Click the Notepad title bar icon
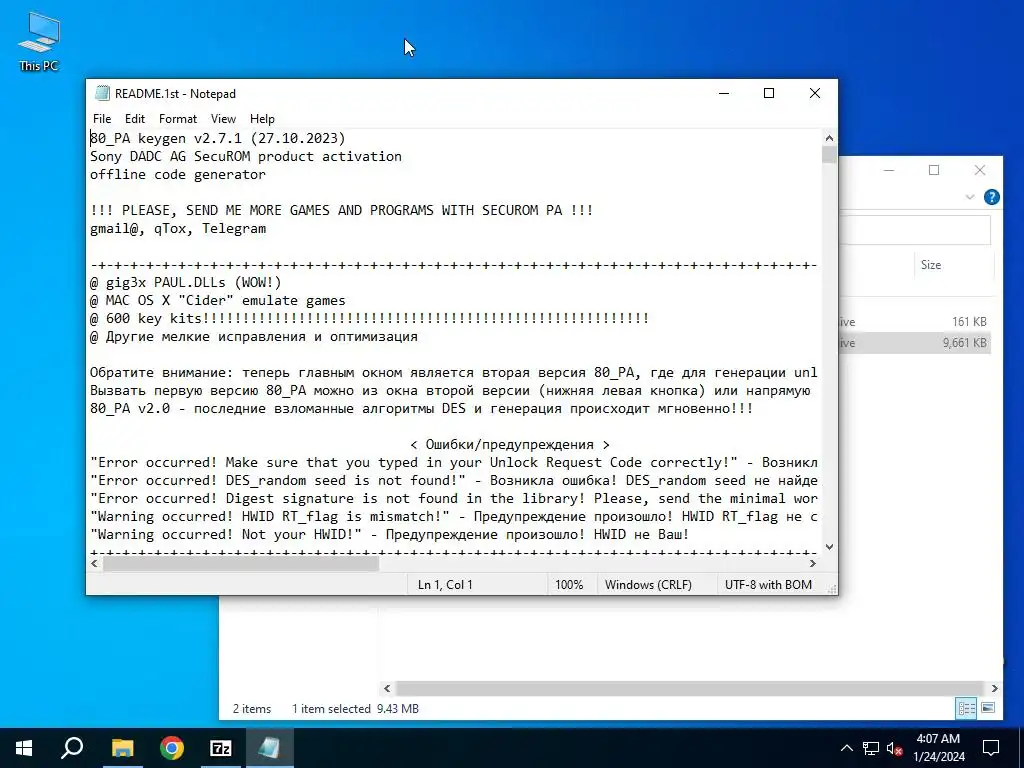The image size is (1024, 768). tap(102, 93)
